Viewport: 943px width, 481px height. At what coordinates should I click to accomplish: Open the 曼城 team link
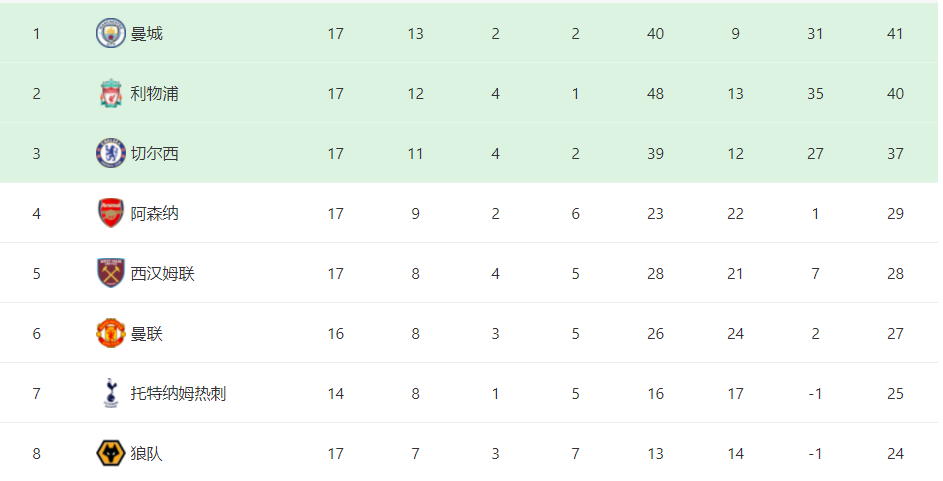point(147,34)
